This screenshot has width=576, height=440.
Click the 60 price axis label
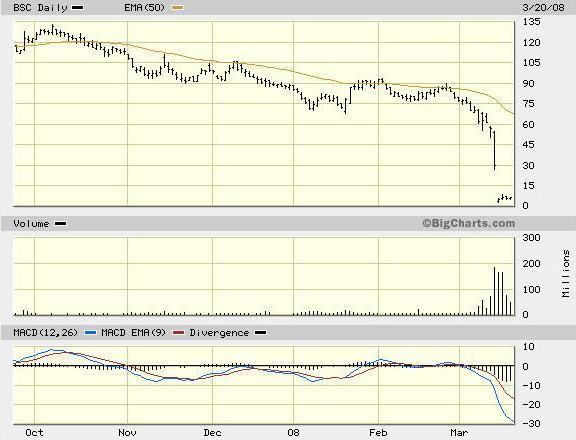click(x=529, y=125)
